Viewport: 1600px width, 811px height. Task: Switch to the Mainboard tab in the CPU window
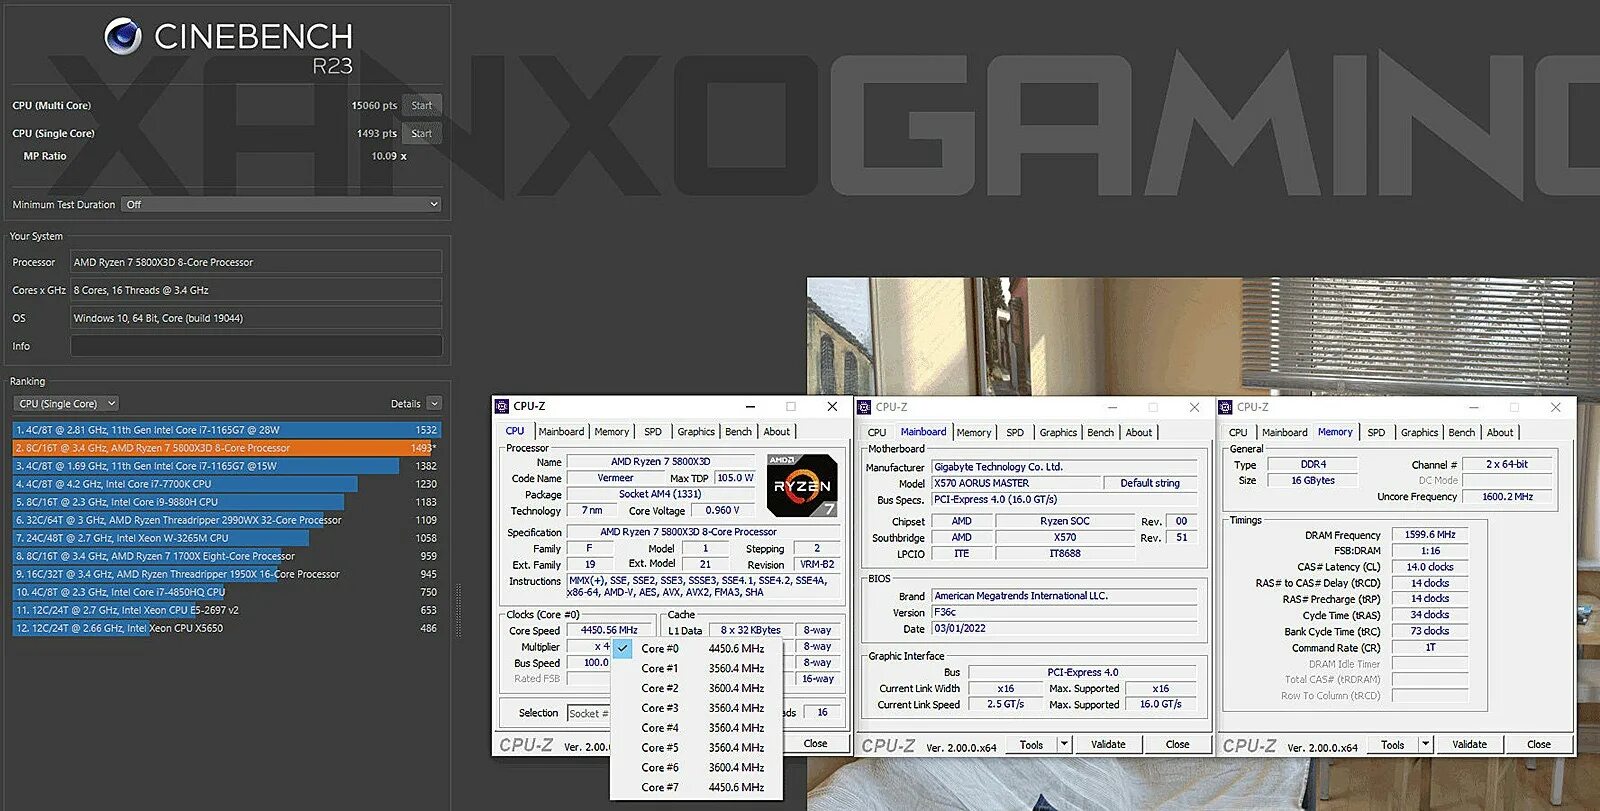561,432
